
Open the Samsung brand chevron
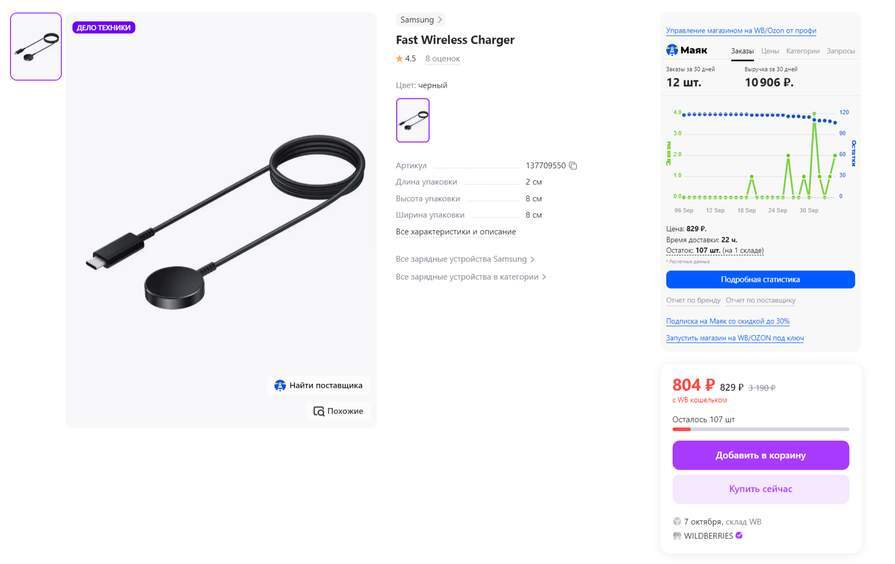click(x=440, y=19)
